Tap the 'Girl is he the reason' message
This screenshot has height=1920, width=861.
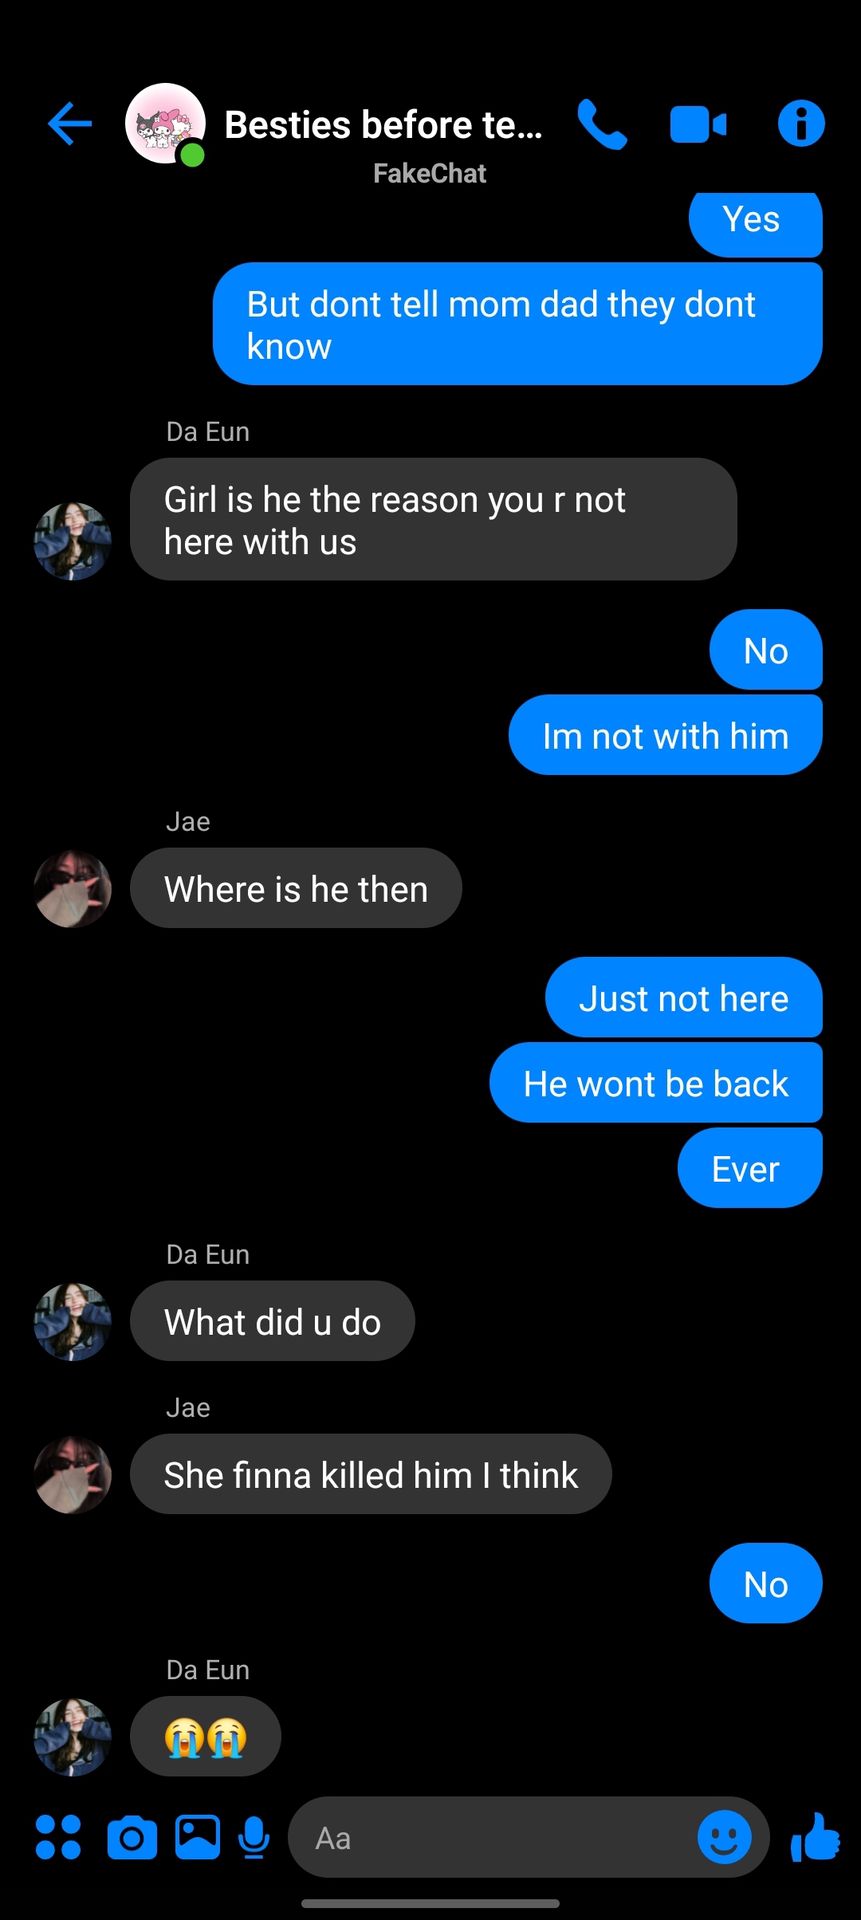(433, 520)
